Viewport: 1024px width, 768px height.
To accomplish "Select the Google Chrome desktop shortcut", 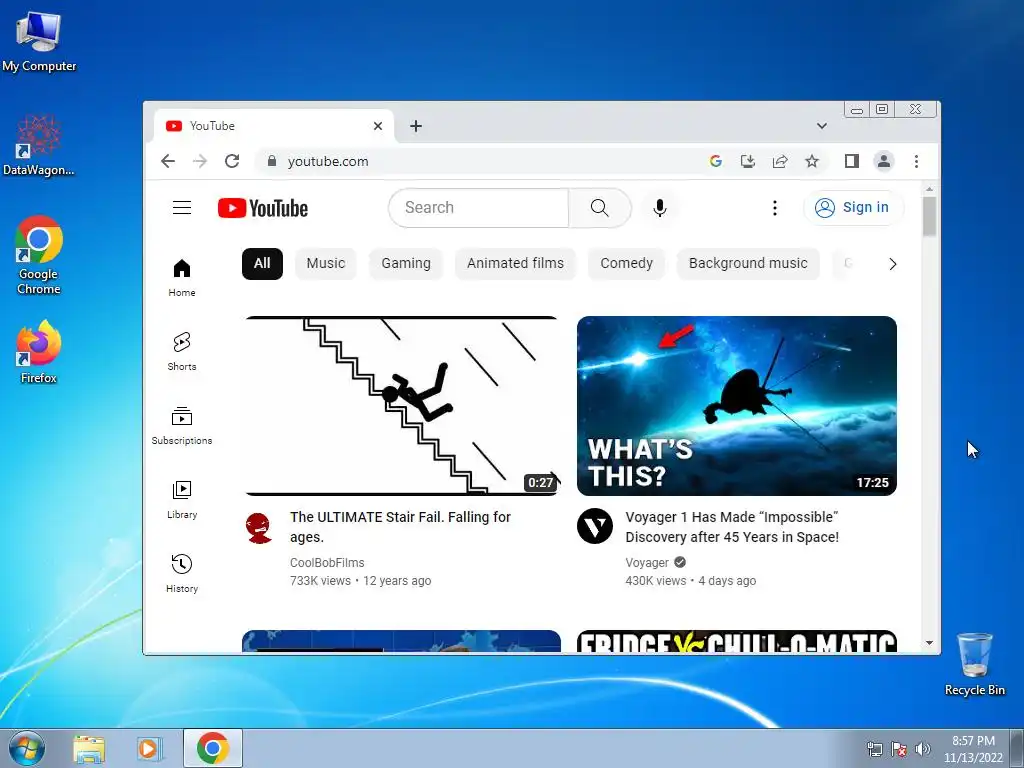I will 39,255.
